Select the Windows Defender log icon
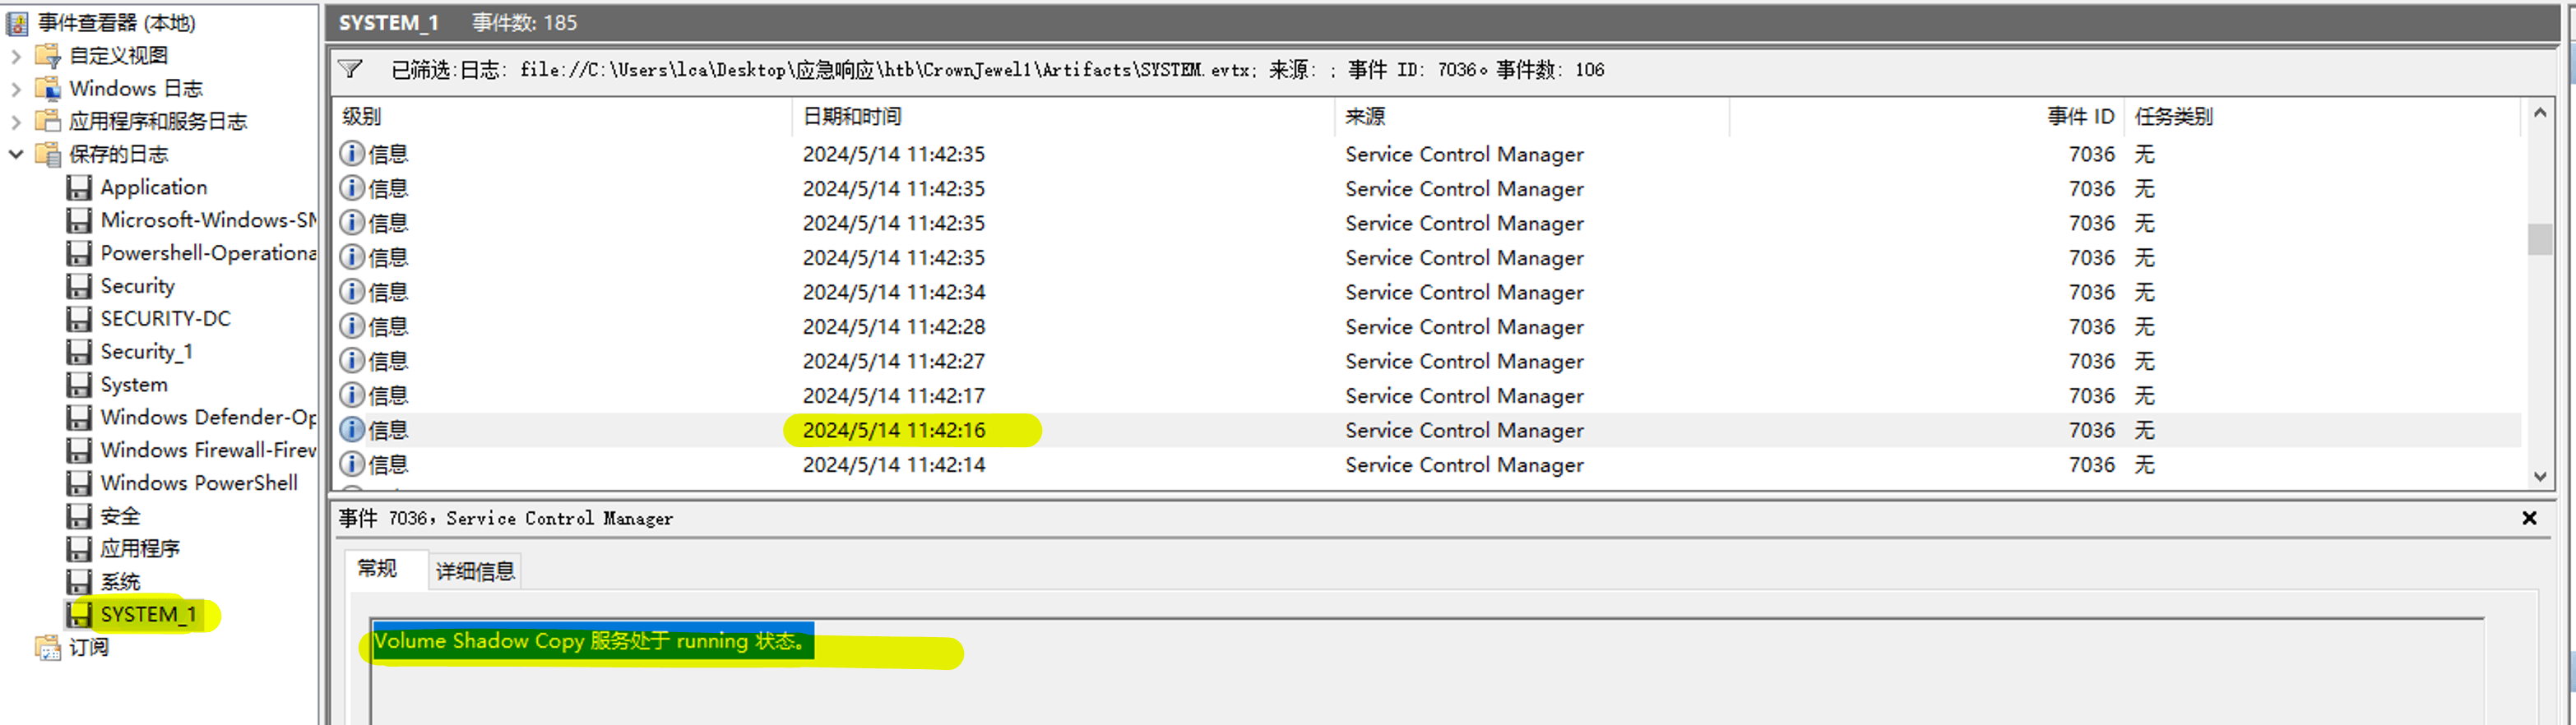The image size is (2576, 725). (x=79, y=418)
